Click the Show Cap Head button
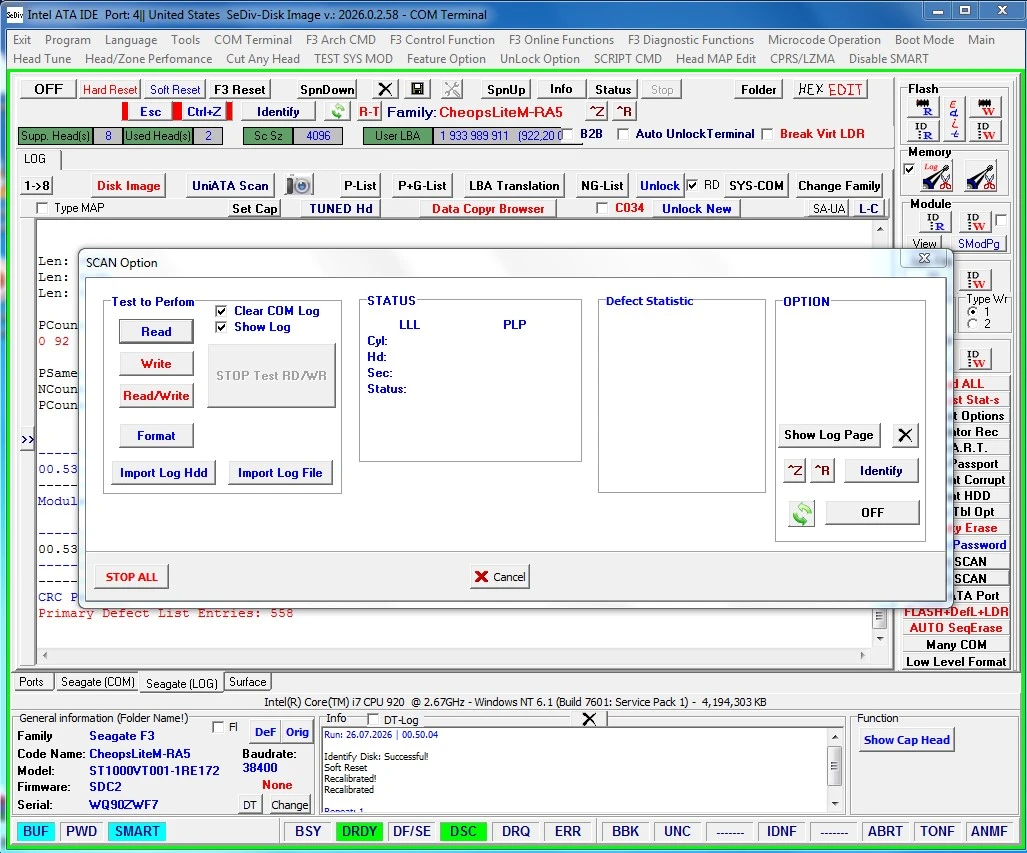 [906, 740]
